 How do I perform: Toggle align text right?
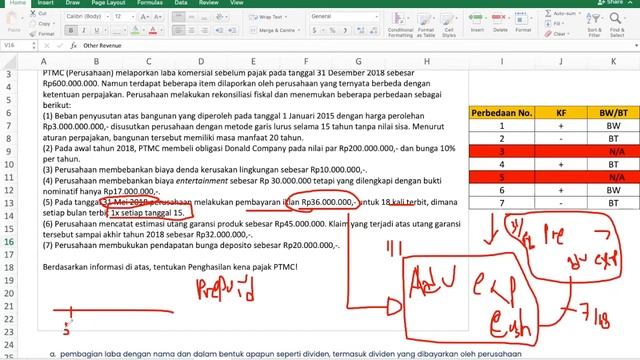click(204, 31)
